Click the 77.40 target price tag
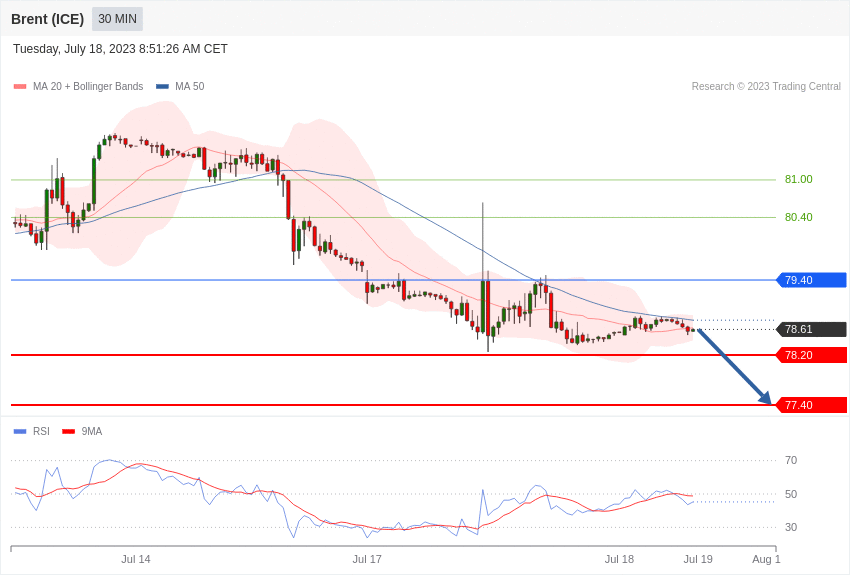This screenshot has height=576, width=850. click(x=812, y=405)
